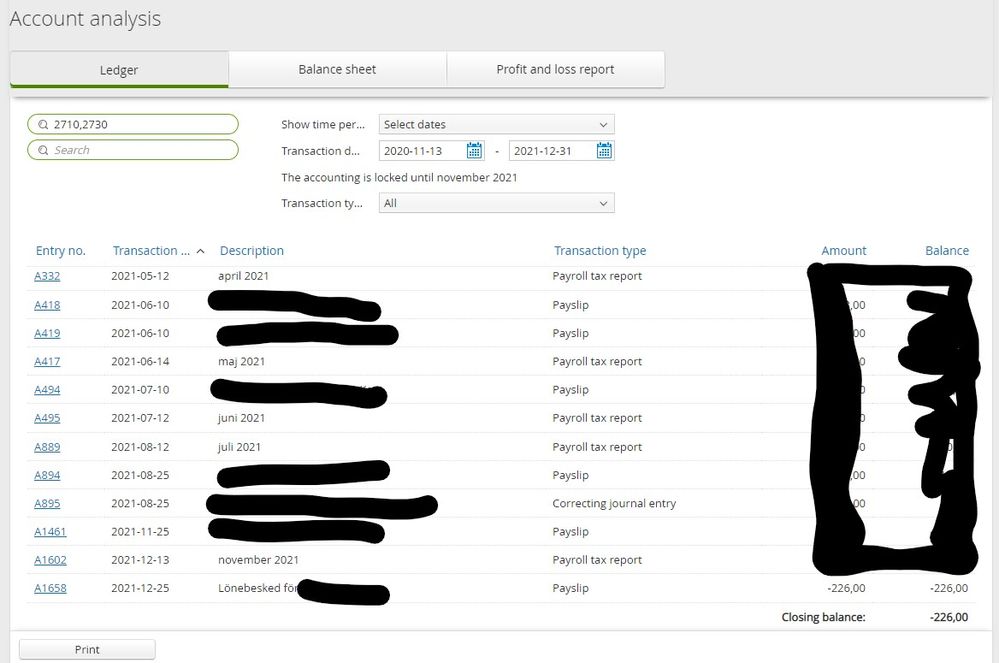Sort by Amount column header

point(843,251)
